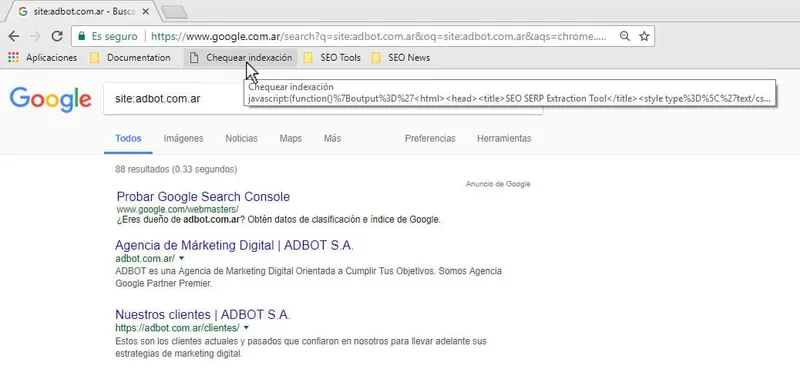
Task: Expand the dropdown arrow next to adbot.com.ar/
Action: click(182, 258)
